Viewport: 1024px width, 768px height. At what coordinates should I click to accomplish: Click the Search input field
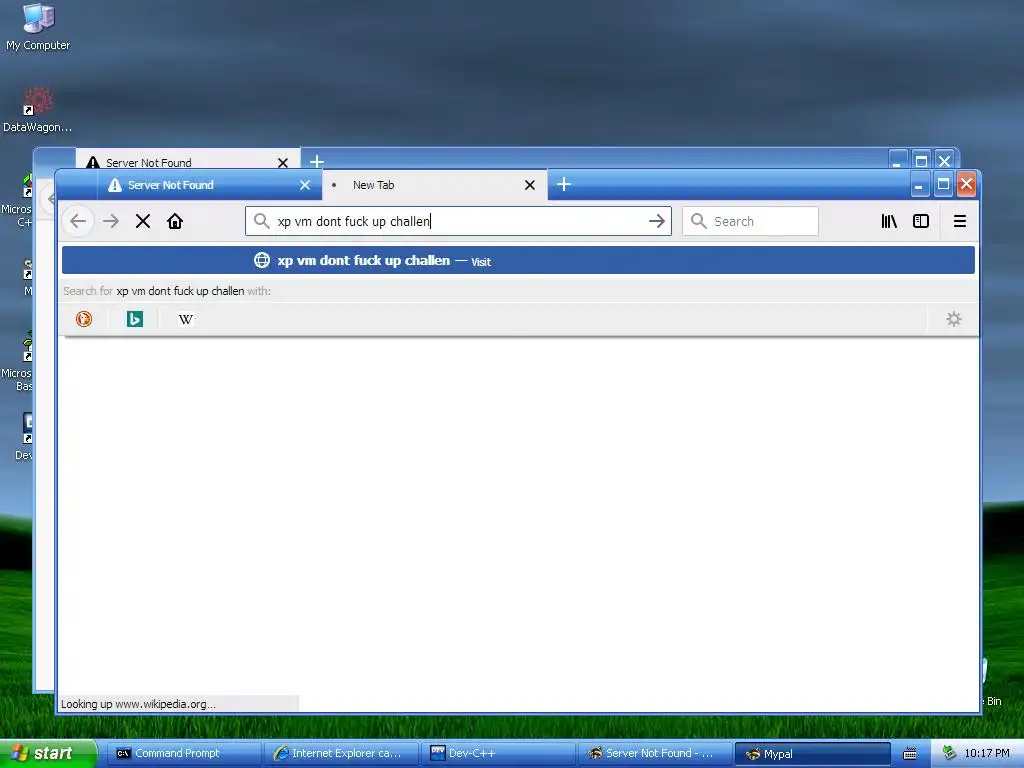[x=750, y=221]
